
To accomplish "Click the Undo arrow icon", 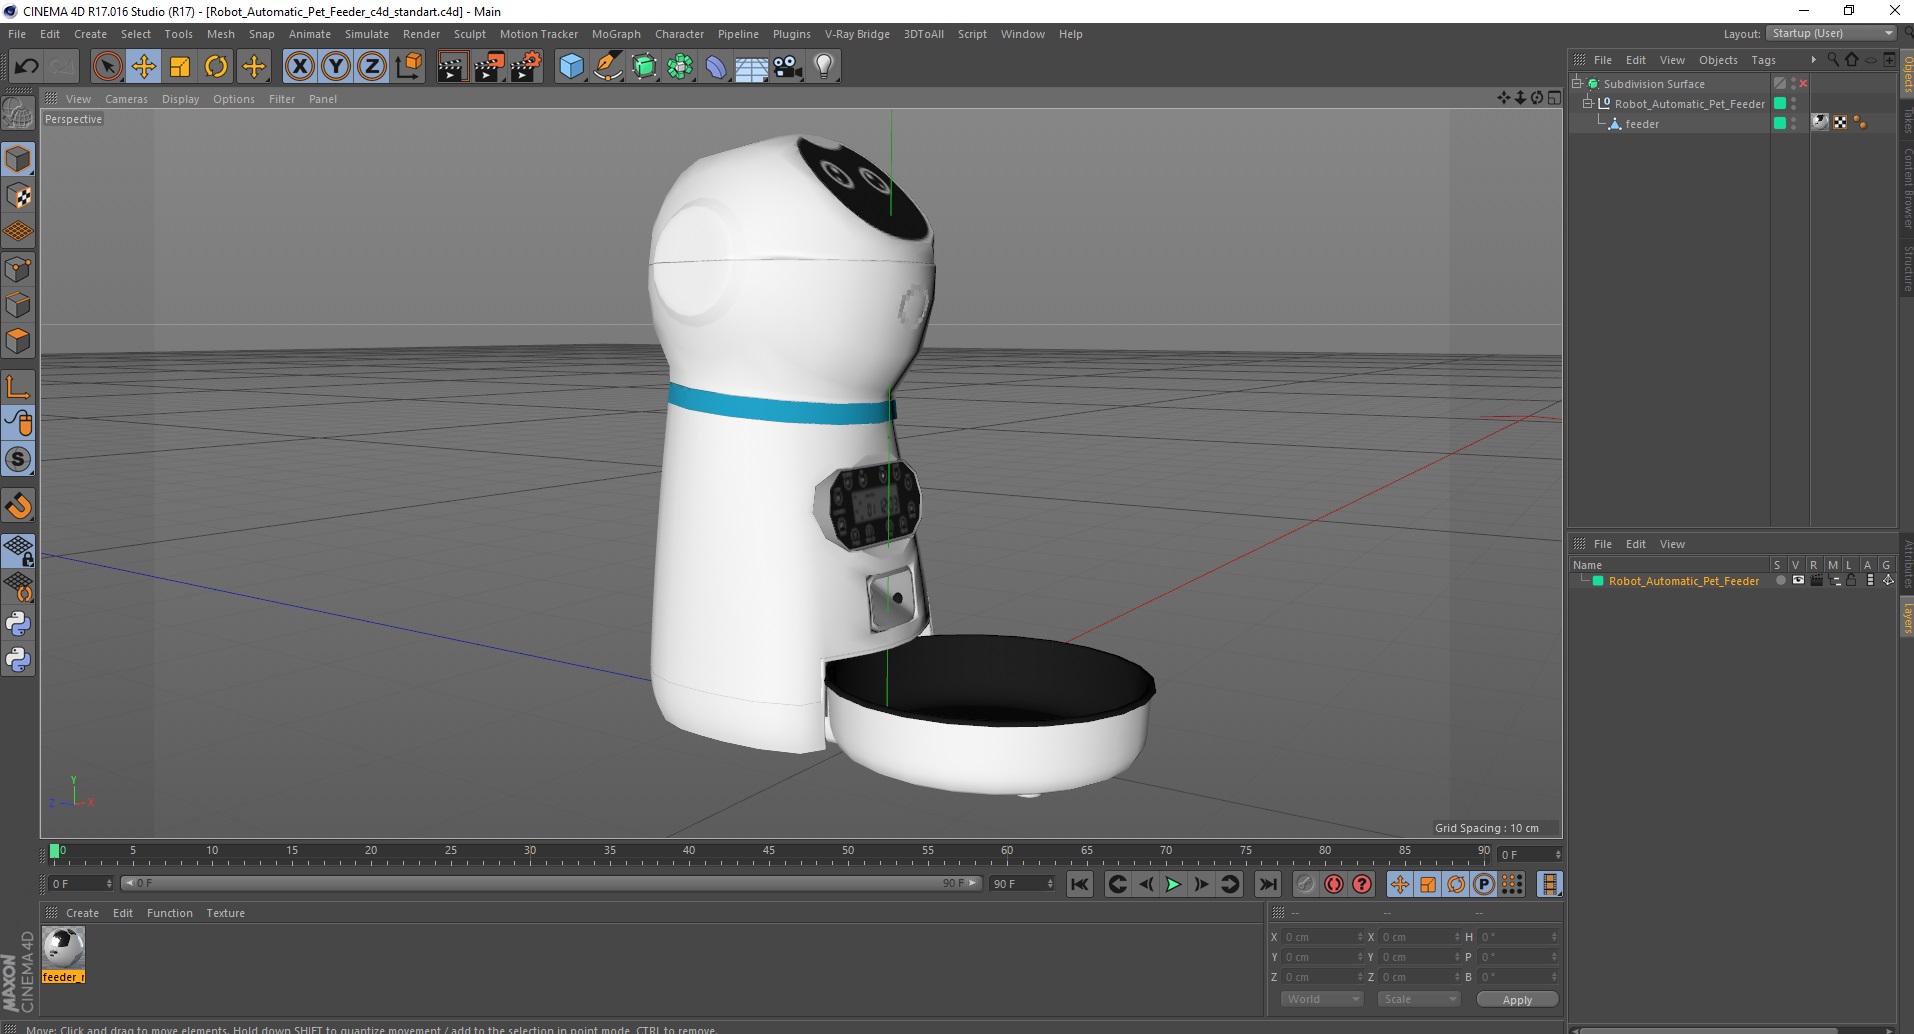I will pyautogui.click(x=26, y=67).
